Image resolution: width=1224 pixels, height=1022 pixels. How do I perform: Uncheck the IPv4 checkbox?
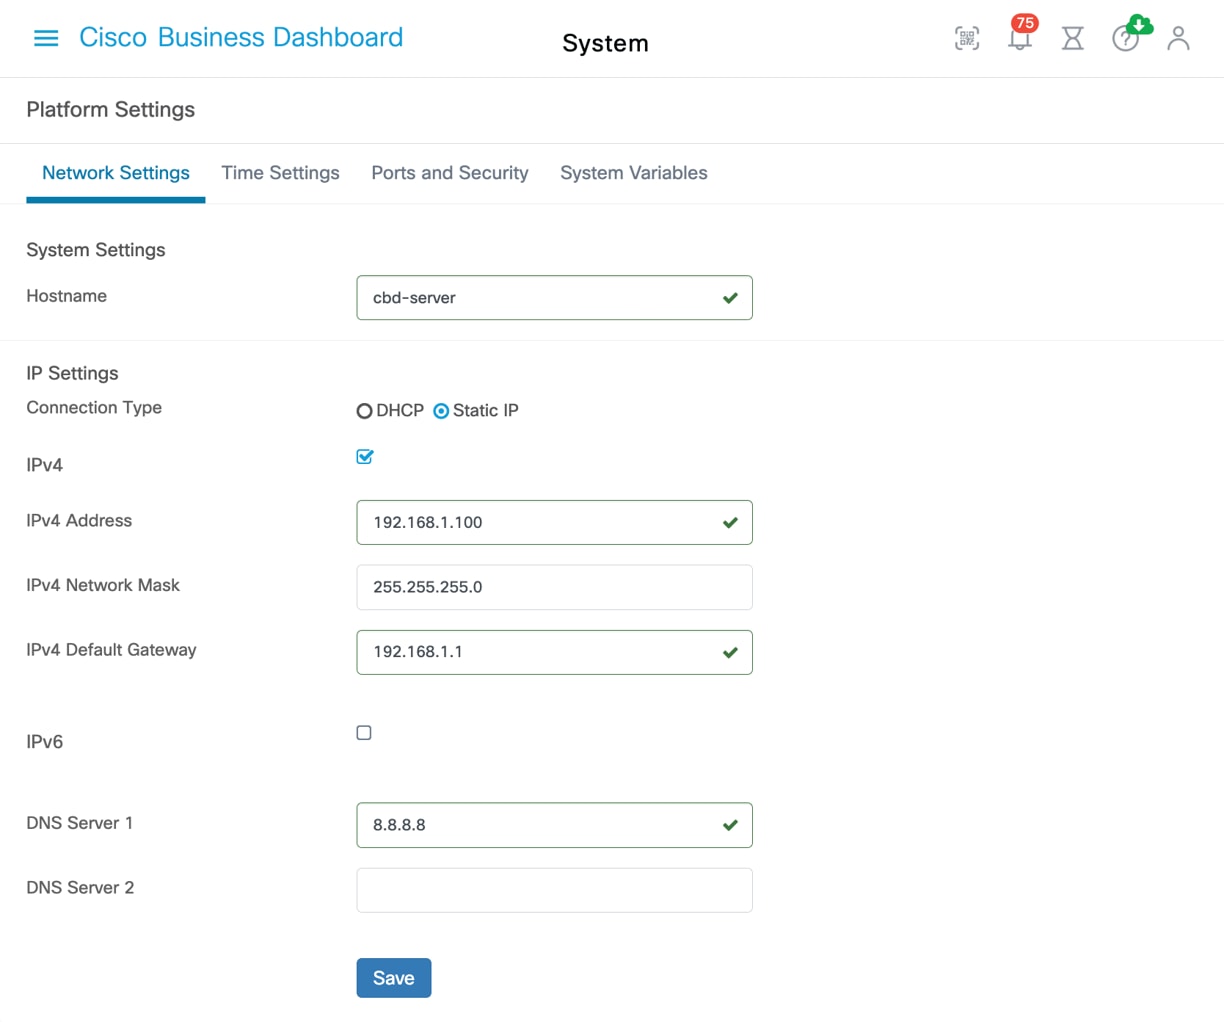pos(365,457)
